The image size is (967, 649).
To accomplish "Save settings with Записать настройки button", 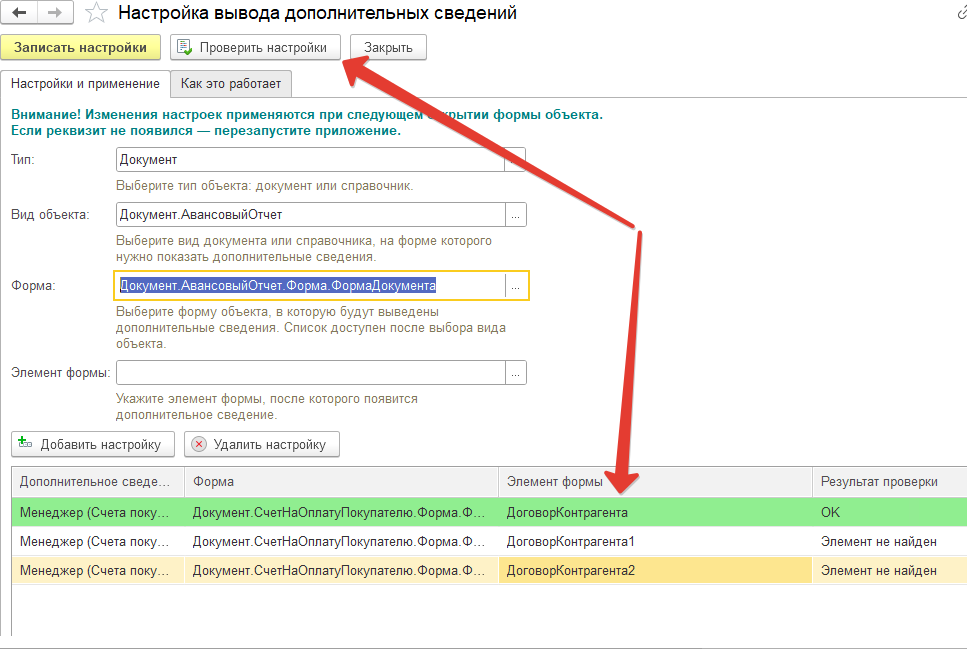I will coord(80,48).
